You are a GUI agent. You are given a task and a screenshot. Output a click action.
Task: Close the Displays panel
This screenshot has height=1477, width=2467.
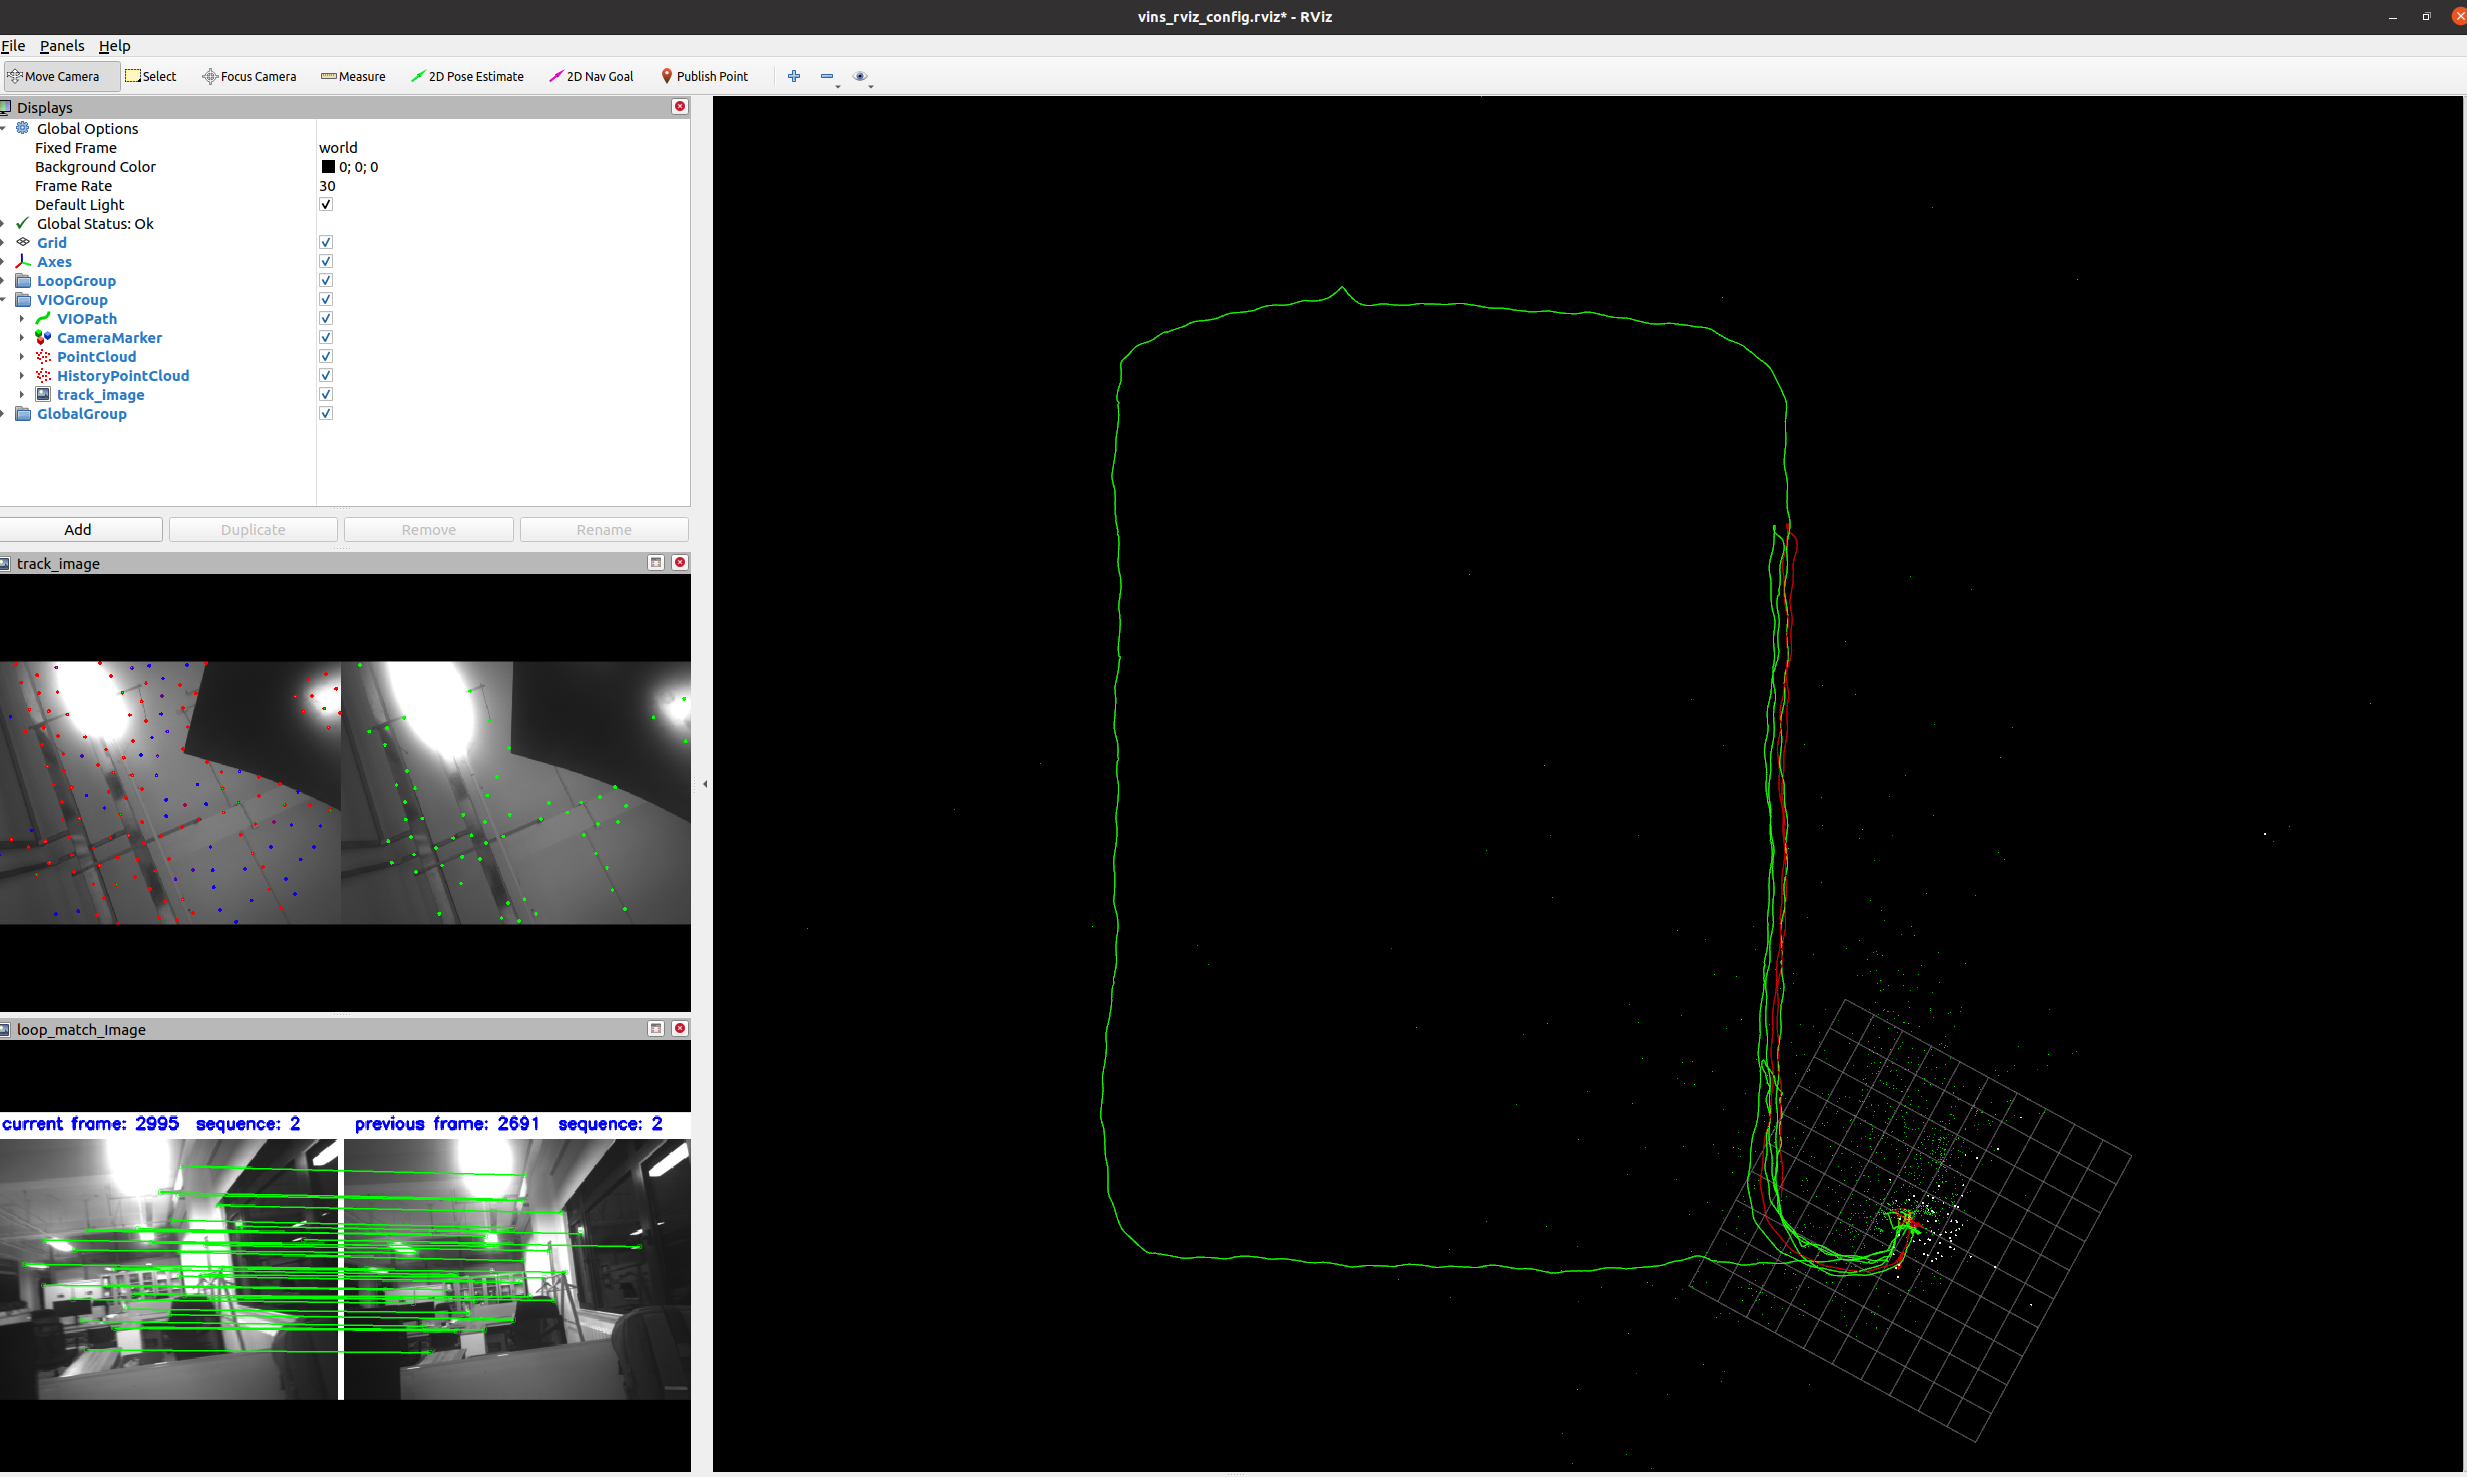680,106
